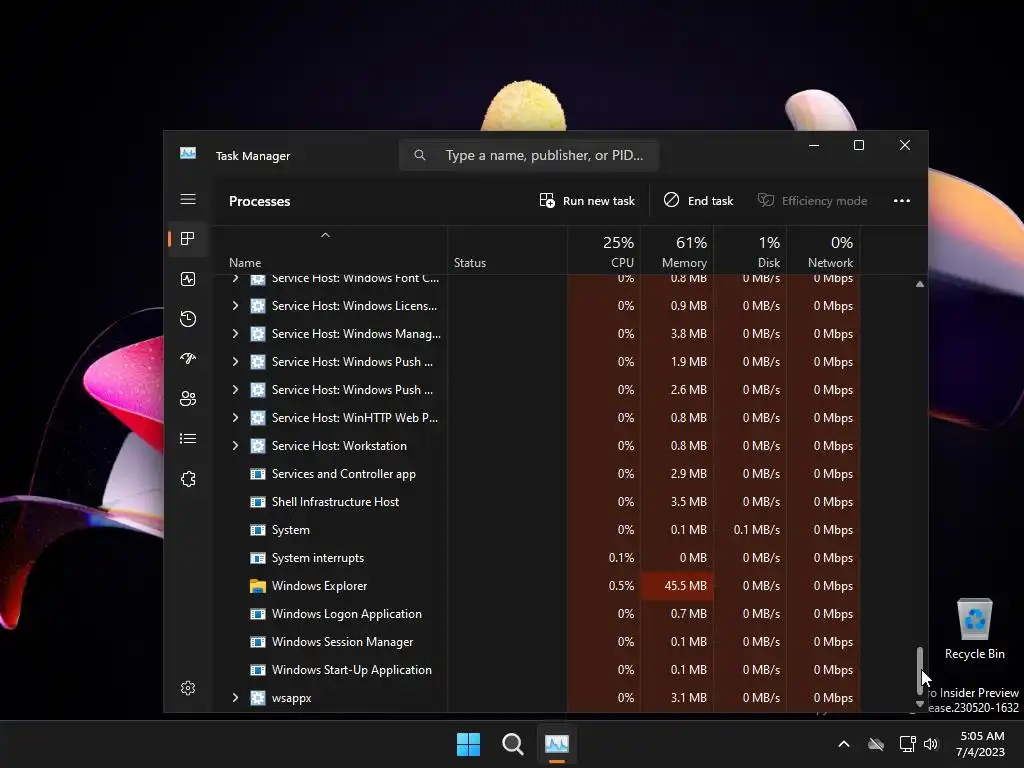This screenshot has height=768, width=1024.
Task: Click the End task button
Action: 698,200
